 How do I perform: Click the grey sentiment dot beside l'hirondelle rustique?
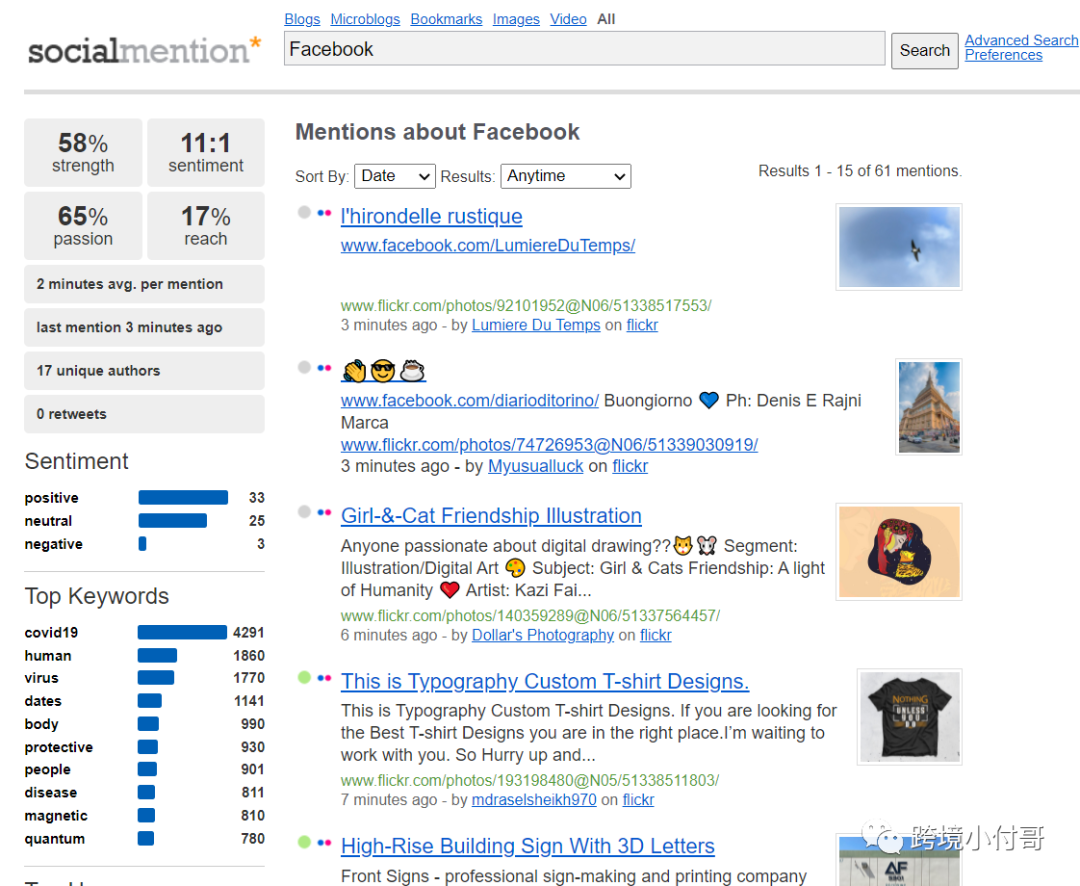coord(304,212)
